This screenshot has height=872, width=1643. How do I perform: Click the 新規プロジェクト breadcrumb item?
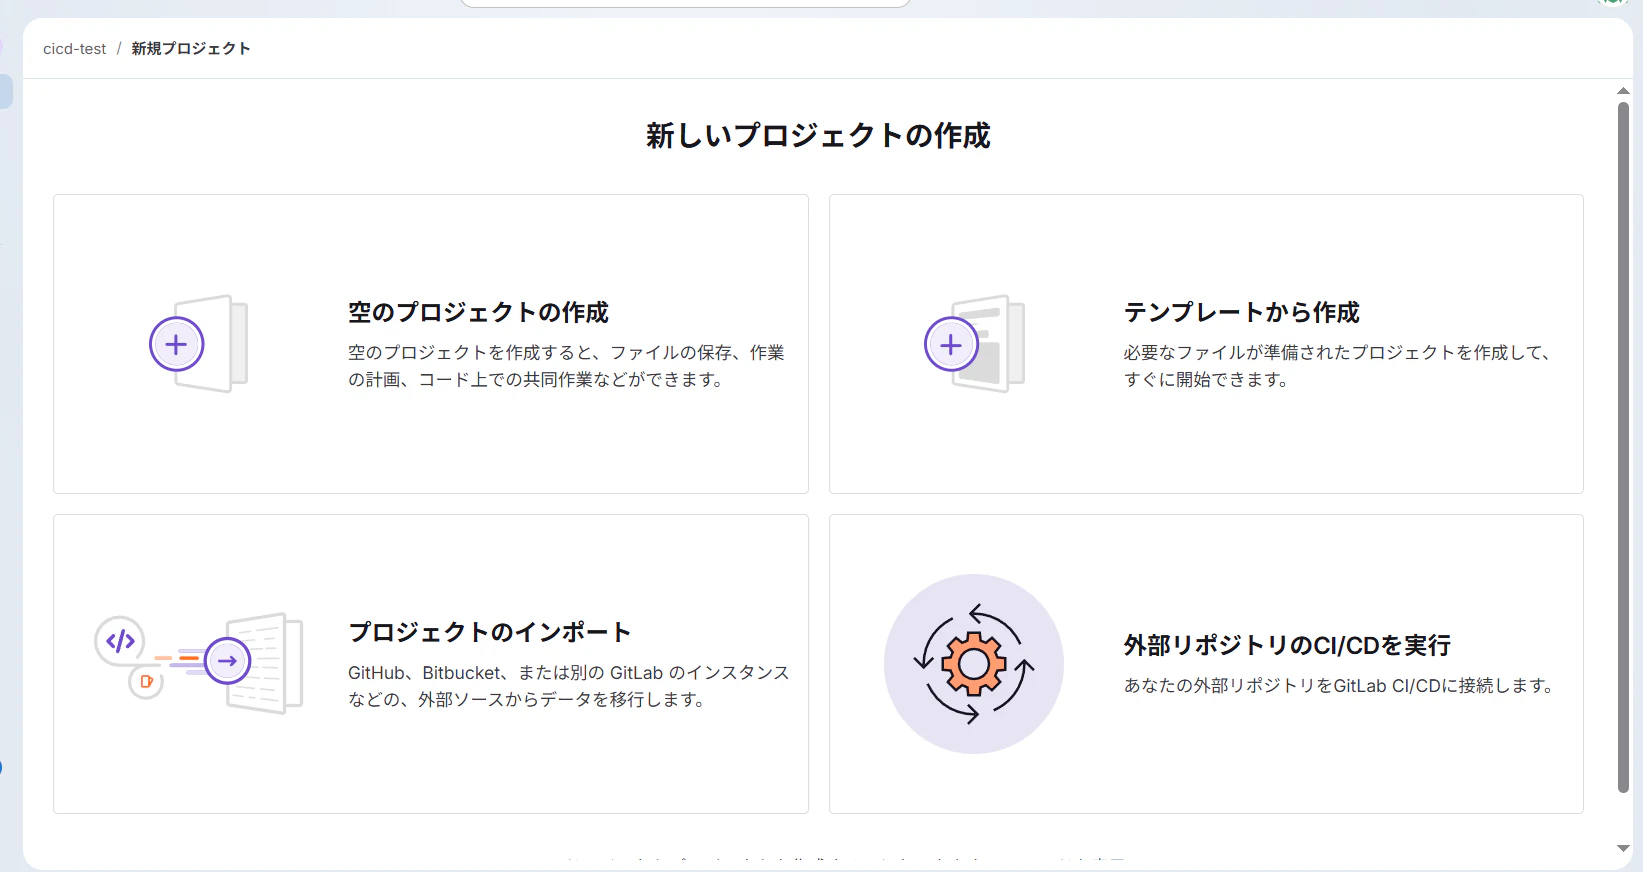[191, 48]
